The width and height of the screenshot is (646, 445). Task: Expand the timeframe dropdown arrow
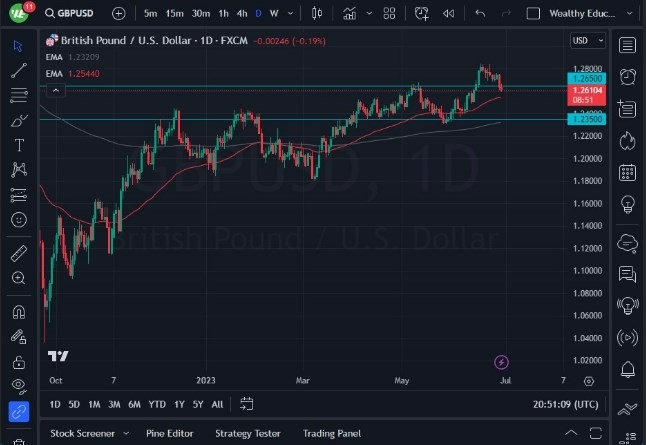pos(290,14)
